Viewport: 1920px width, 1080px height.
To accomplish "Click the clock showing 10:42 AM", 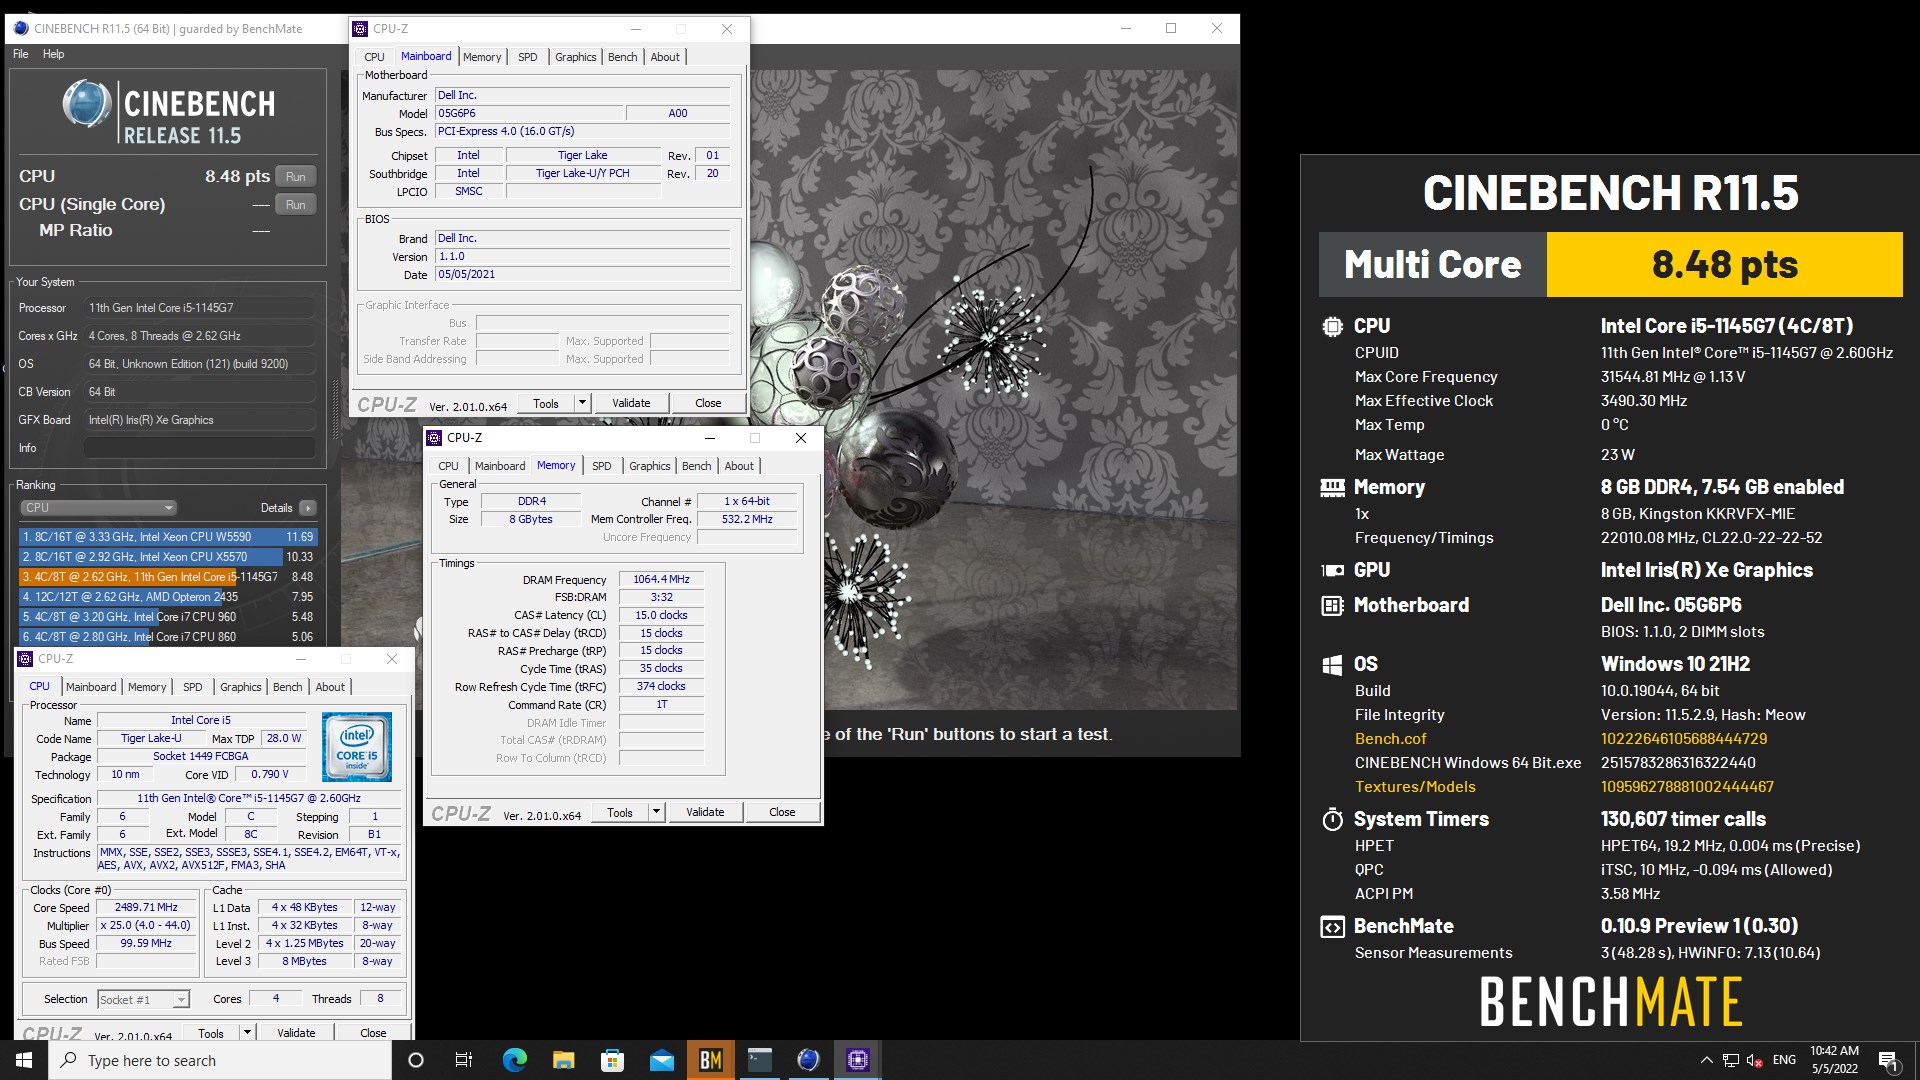I will click(1834, 1051).
